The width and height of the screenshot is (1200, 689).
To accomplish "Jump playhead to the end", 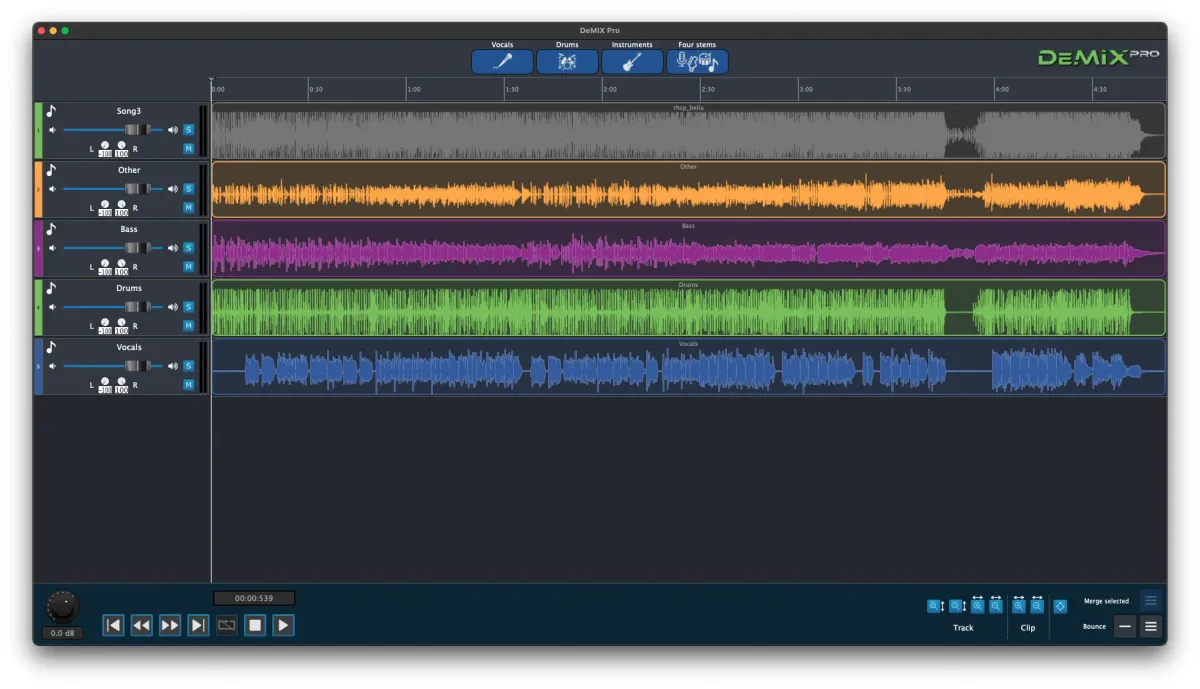I will [198, 625].
